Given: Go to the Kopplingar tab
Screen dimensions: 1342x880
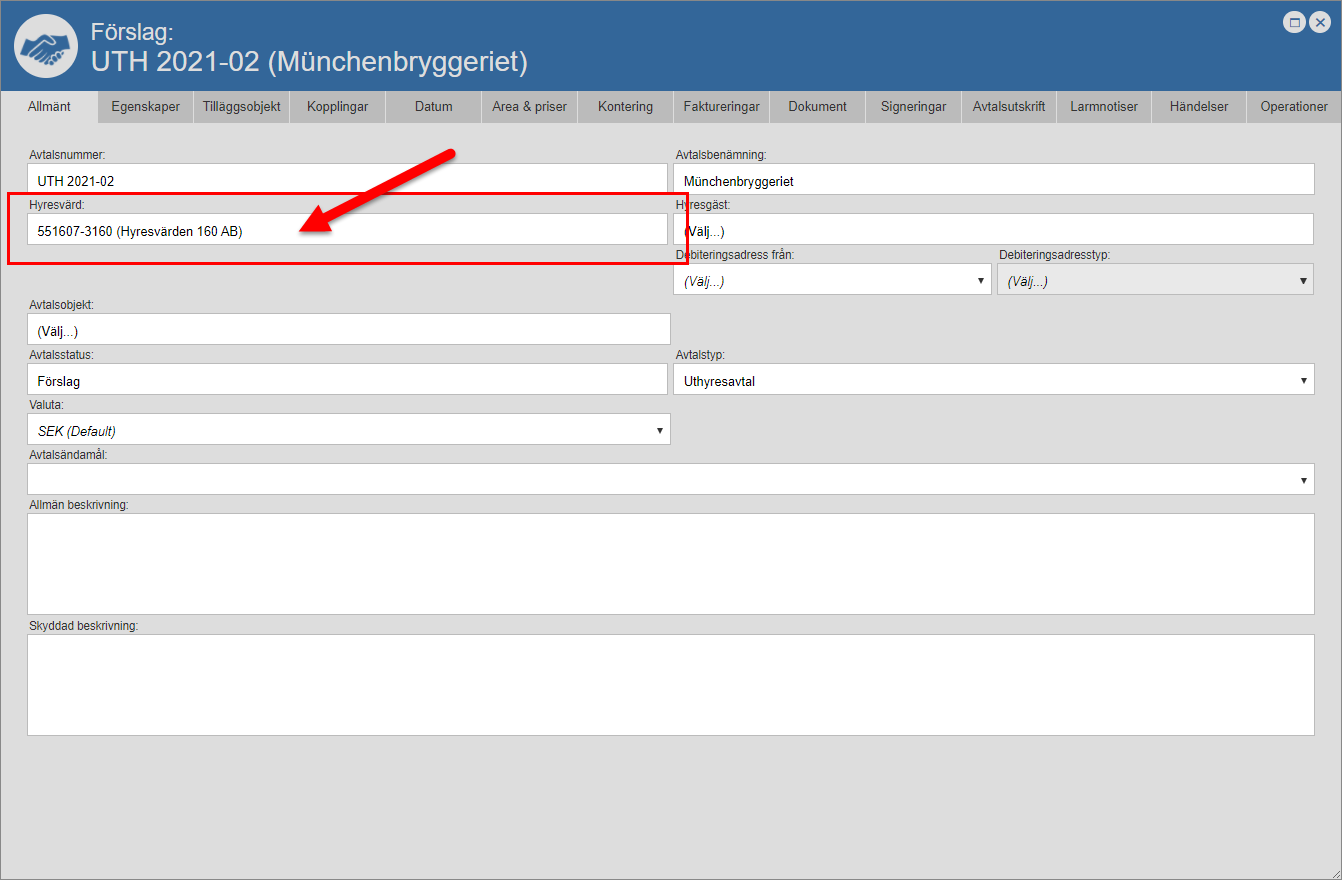Looking at the screenshot, I should tap(338, 107).
